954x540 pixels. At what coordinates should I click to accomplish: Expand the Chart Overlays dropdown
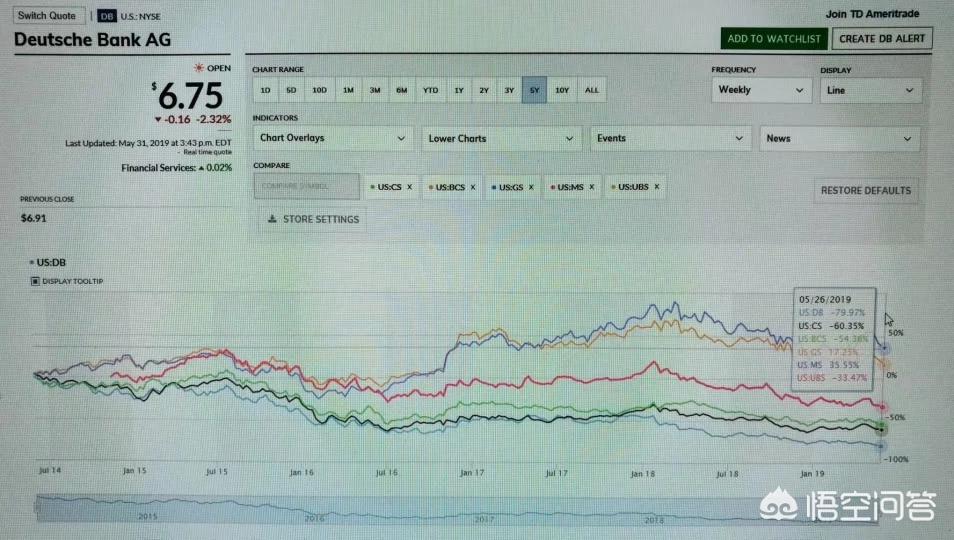(333, 138)
